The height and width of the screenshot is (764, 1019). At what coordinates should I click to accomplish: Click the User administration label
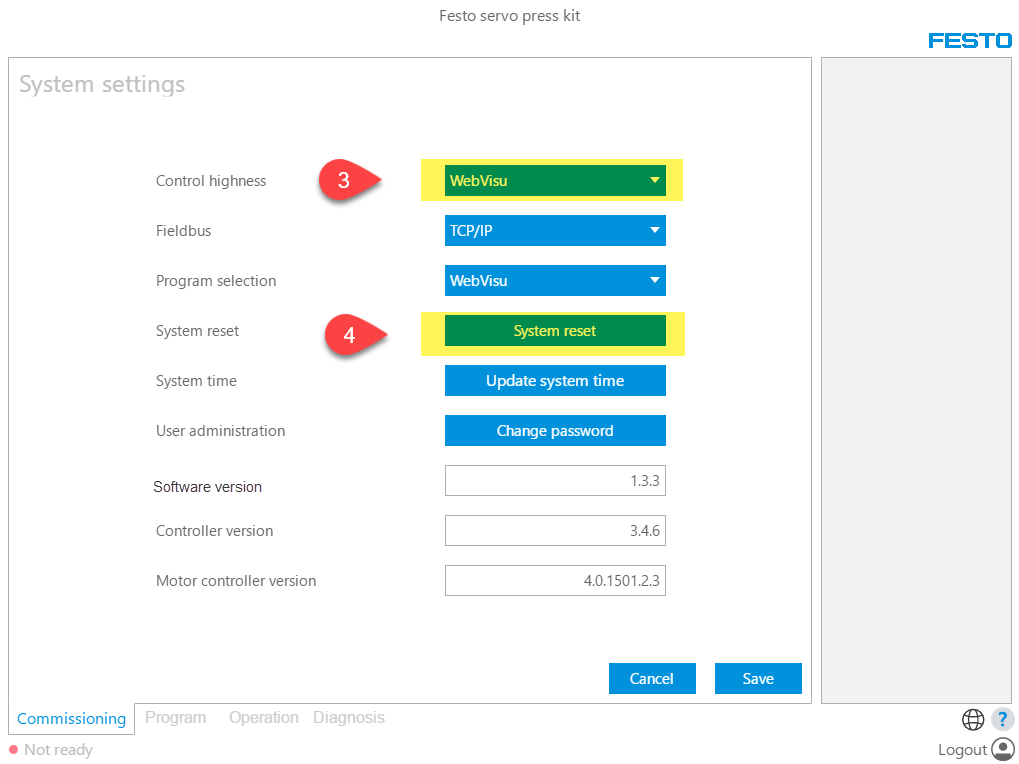coord(220,431)
